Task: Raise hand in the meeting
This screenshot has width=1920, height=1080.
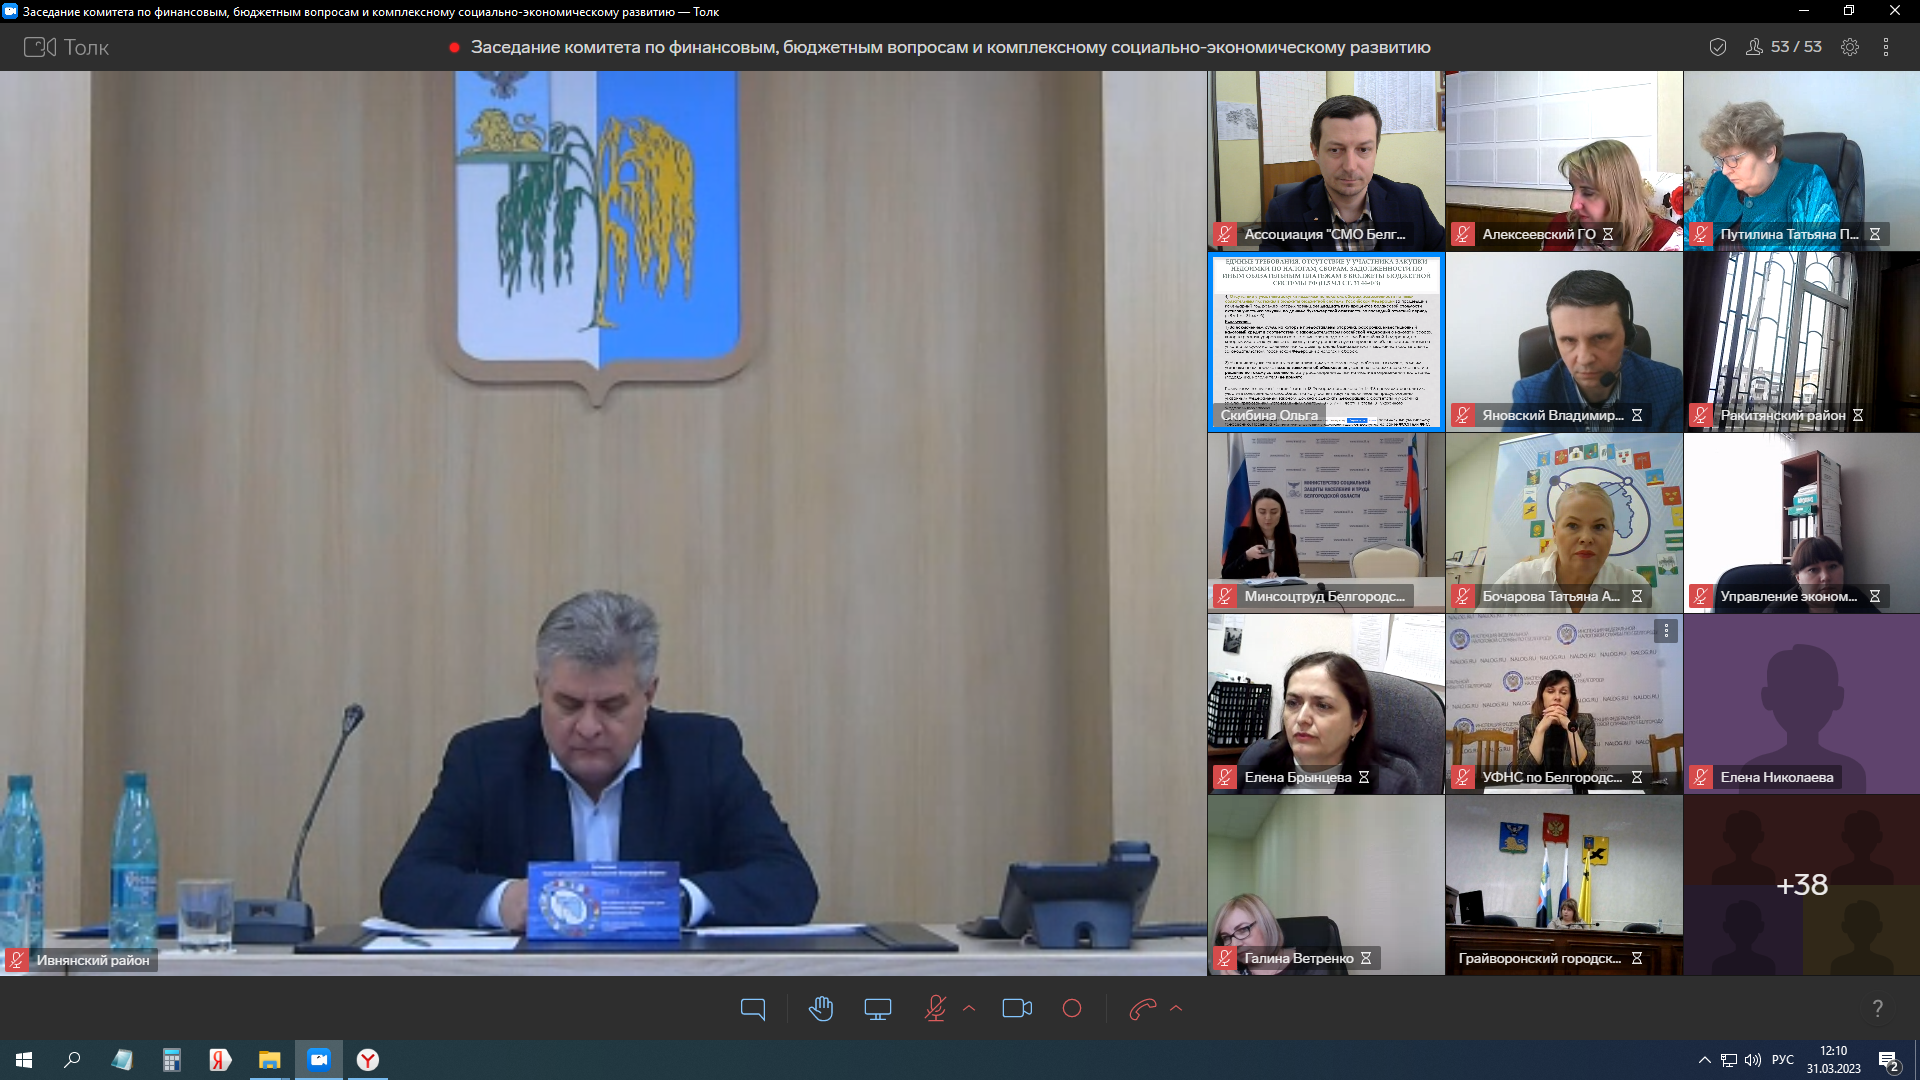Action: click(821, 1009)
